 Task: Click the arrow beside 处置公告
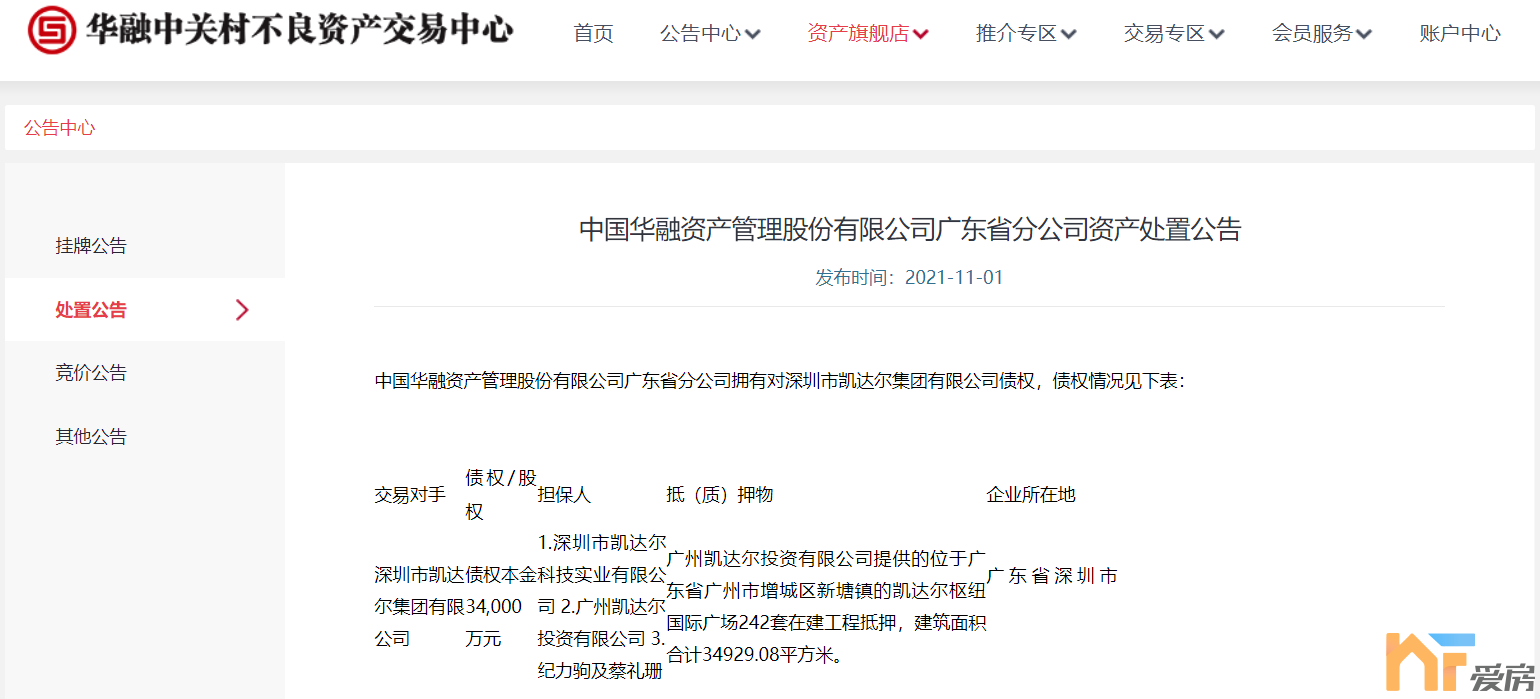(x=242, y=310)
